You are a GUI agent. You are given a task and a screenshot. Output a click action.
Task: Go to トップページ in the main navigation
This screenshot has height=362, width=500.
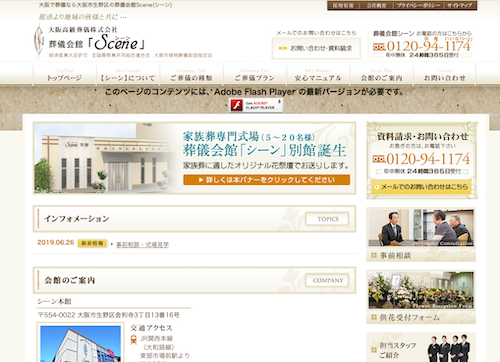pyautogui.click(x=64, y=75)
